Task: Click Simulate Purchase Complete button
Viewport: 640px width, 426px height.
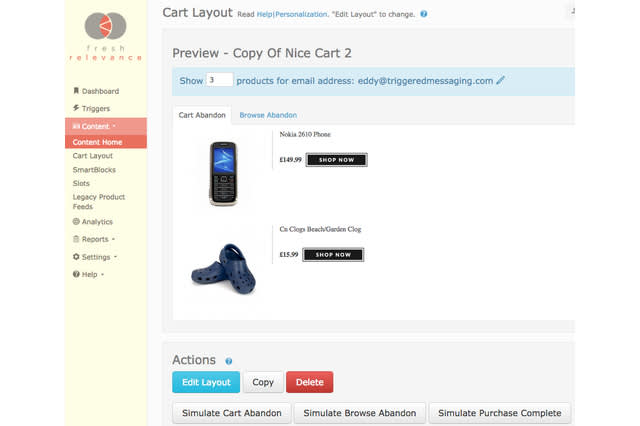Action: [499, 413]
